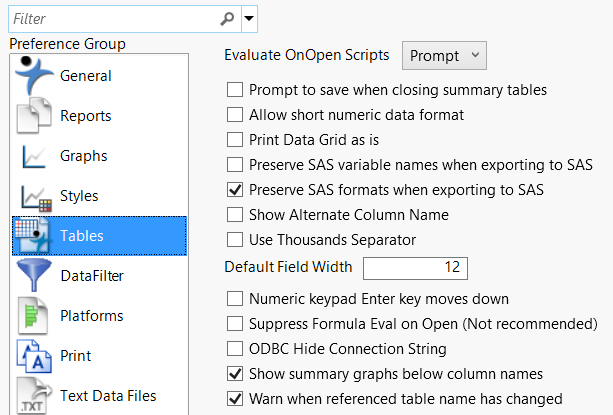Toggle Use Thousands Separator checkbox
613x415 pixels.
point(235,239)
